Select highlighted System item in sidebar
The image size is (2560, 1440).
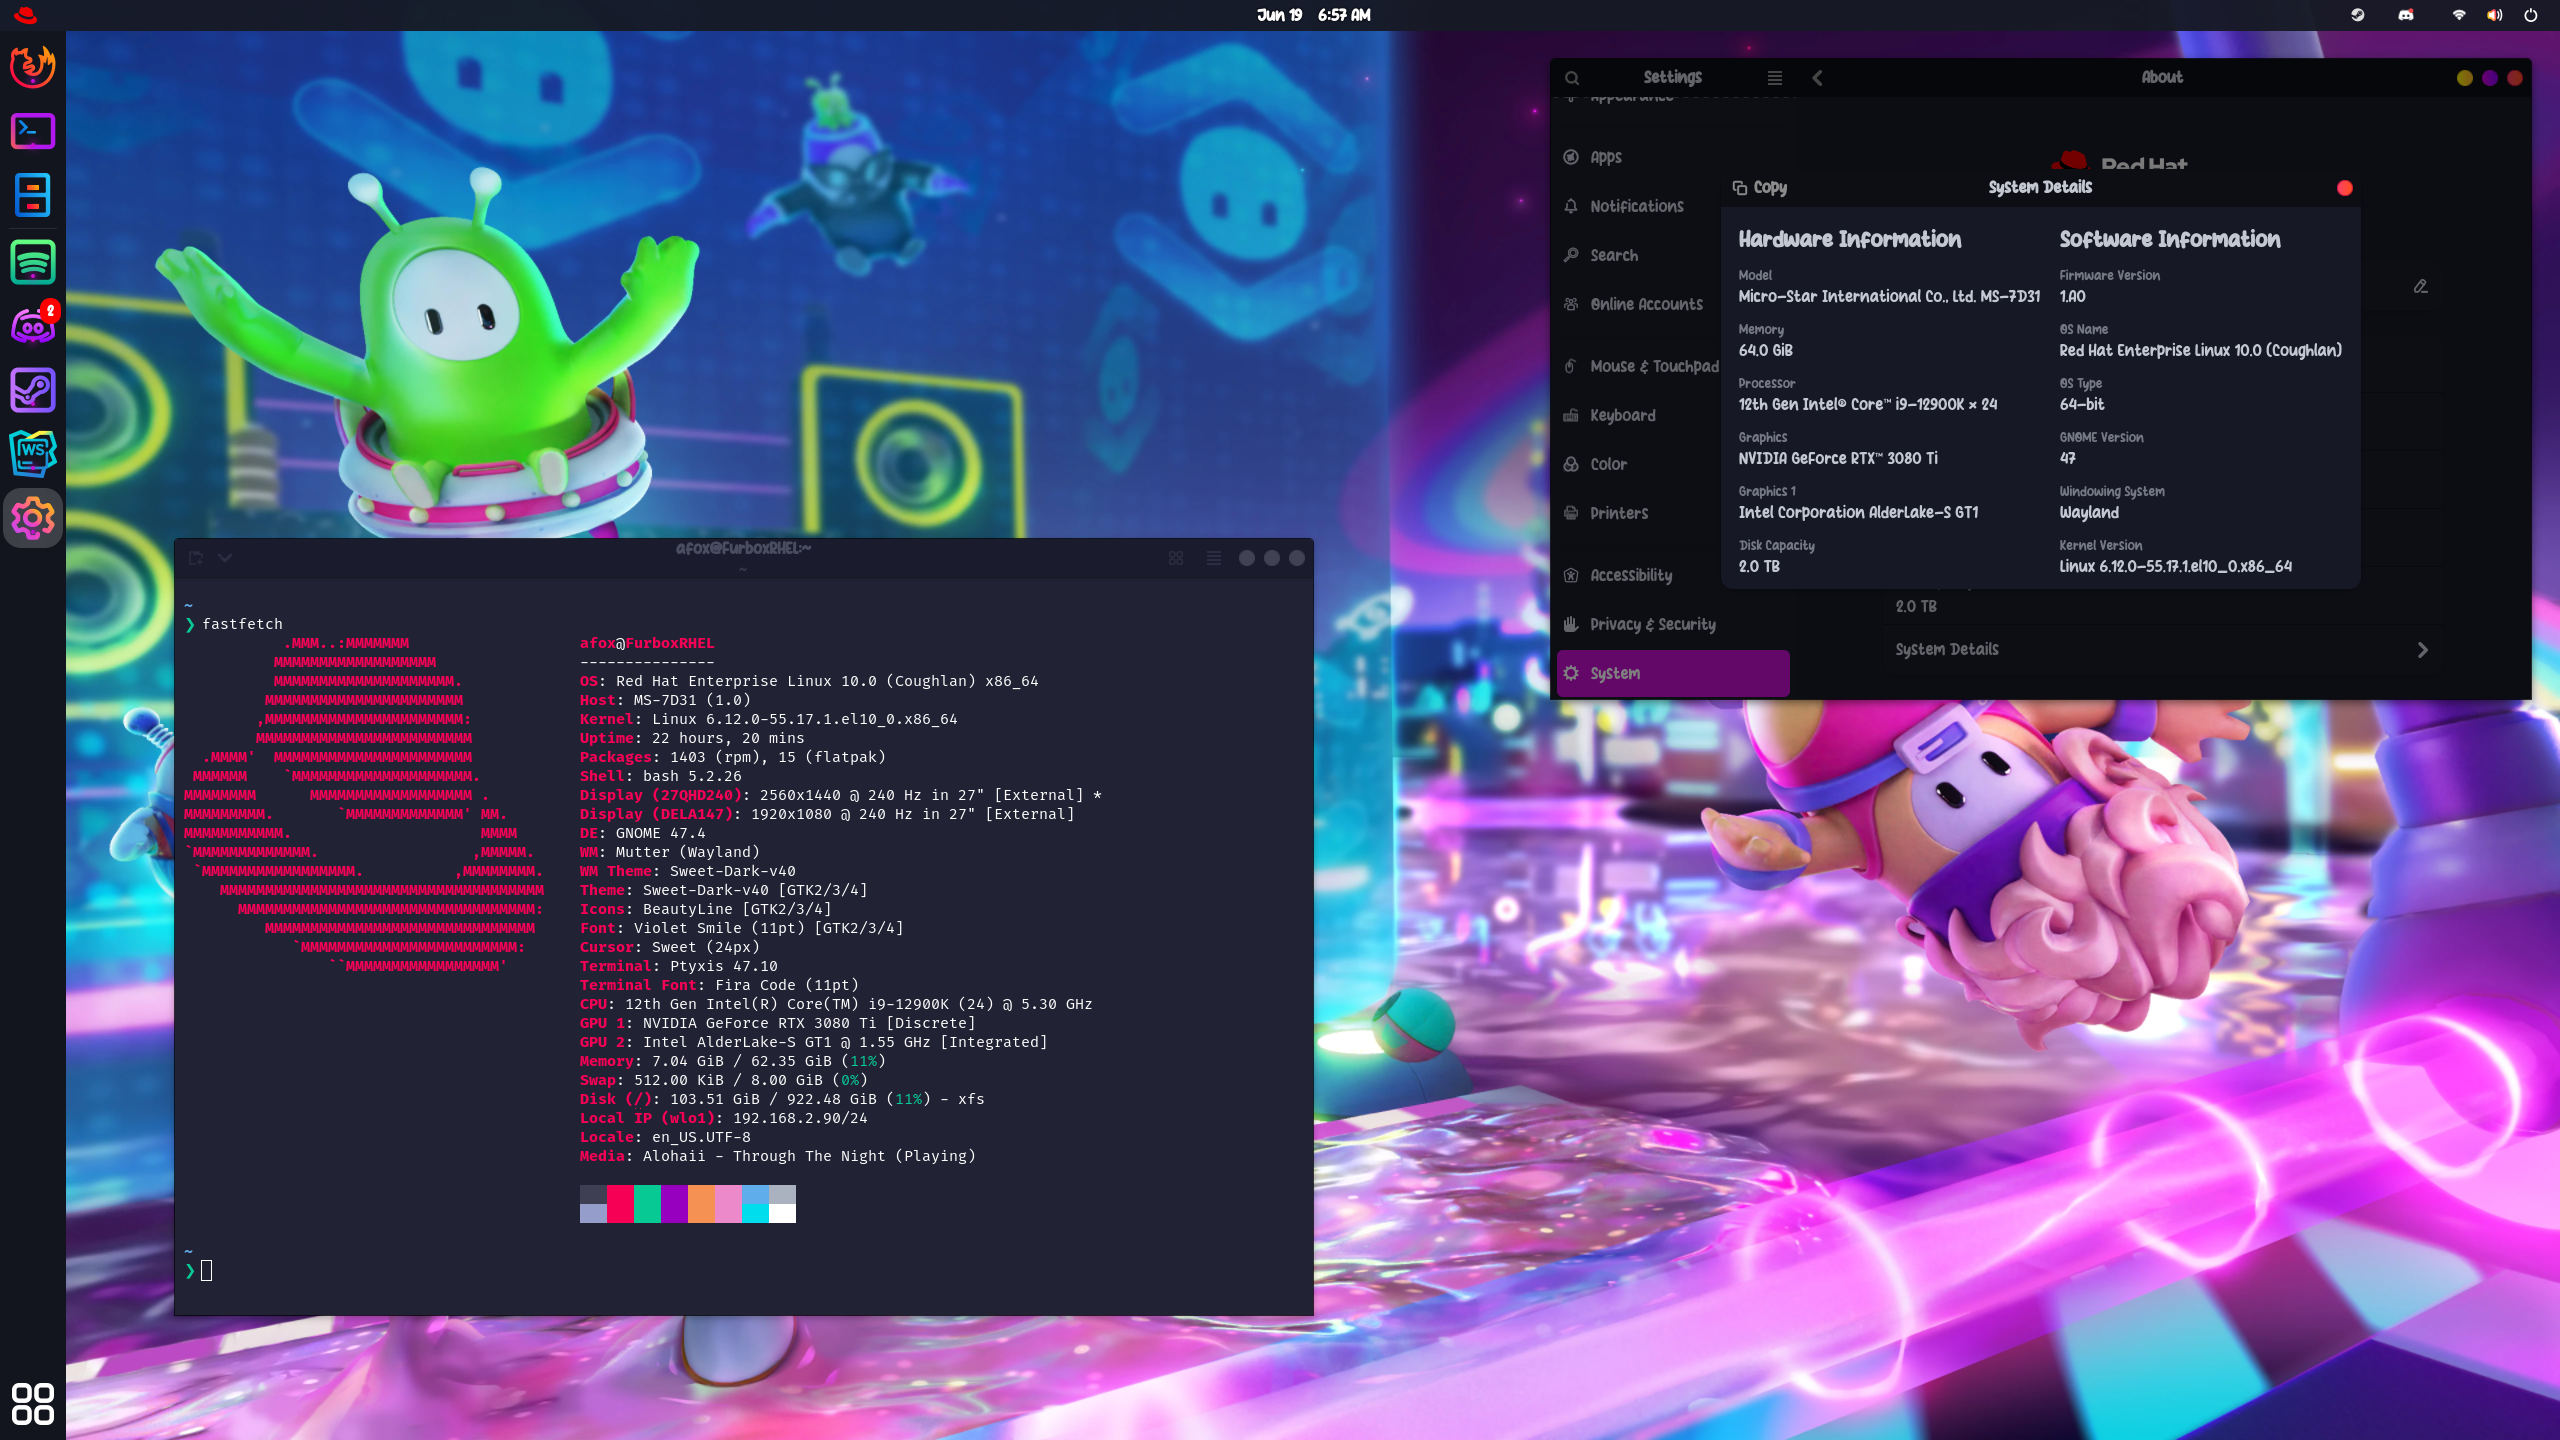pos(1673,673)
